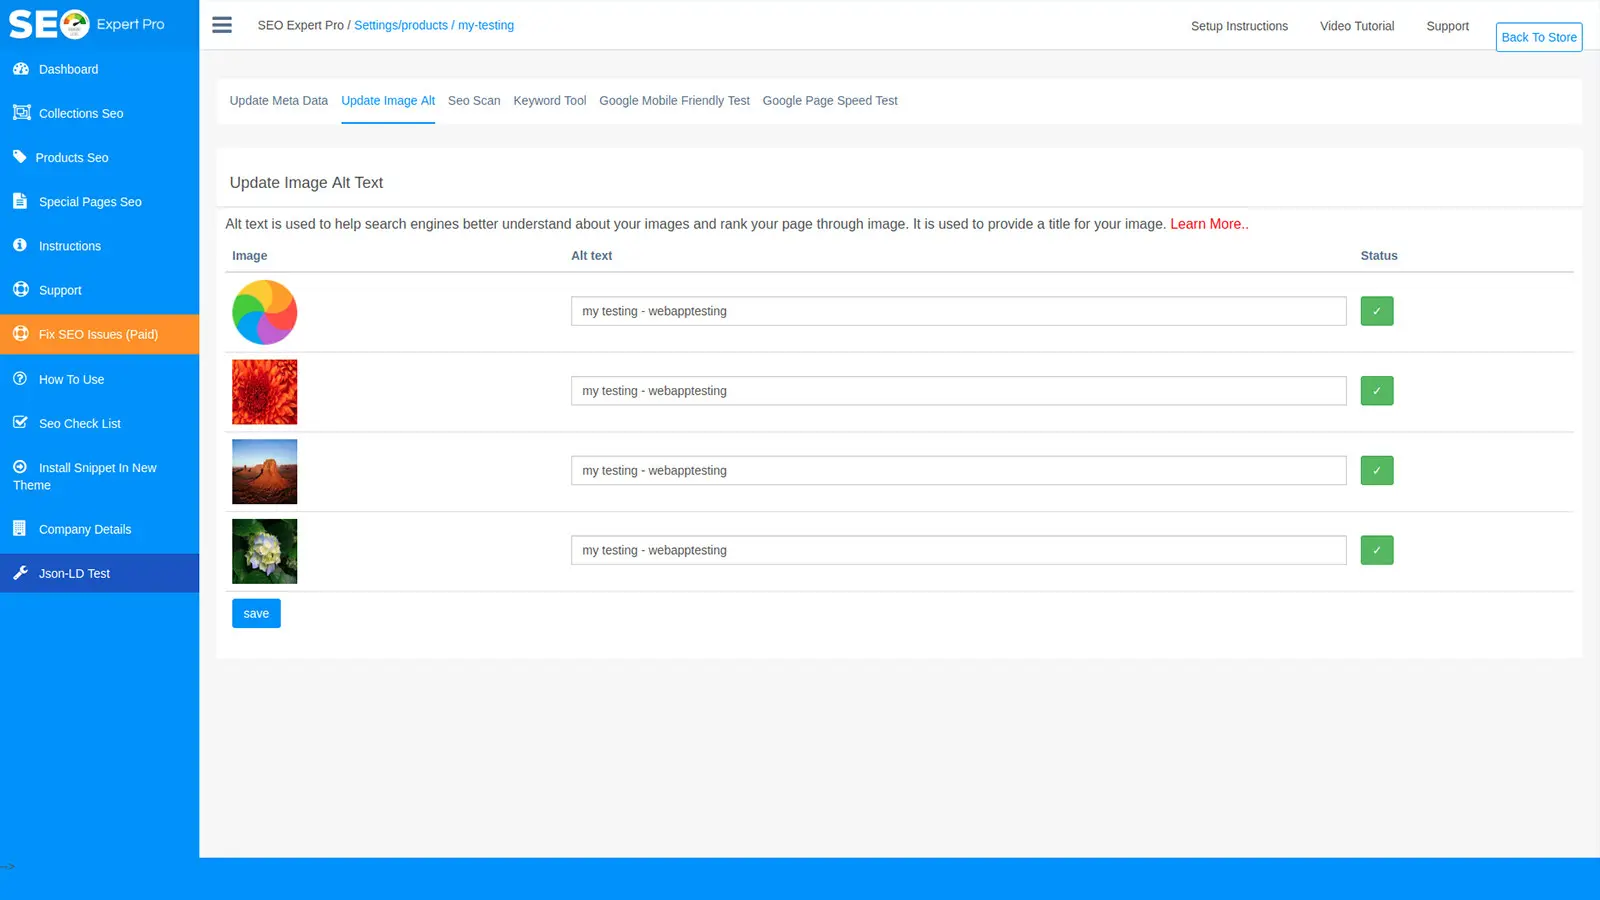View the Instructions page
This screenshot has width=1600, height=900.
coord(69,246)
